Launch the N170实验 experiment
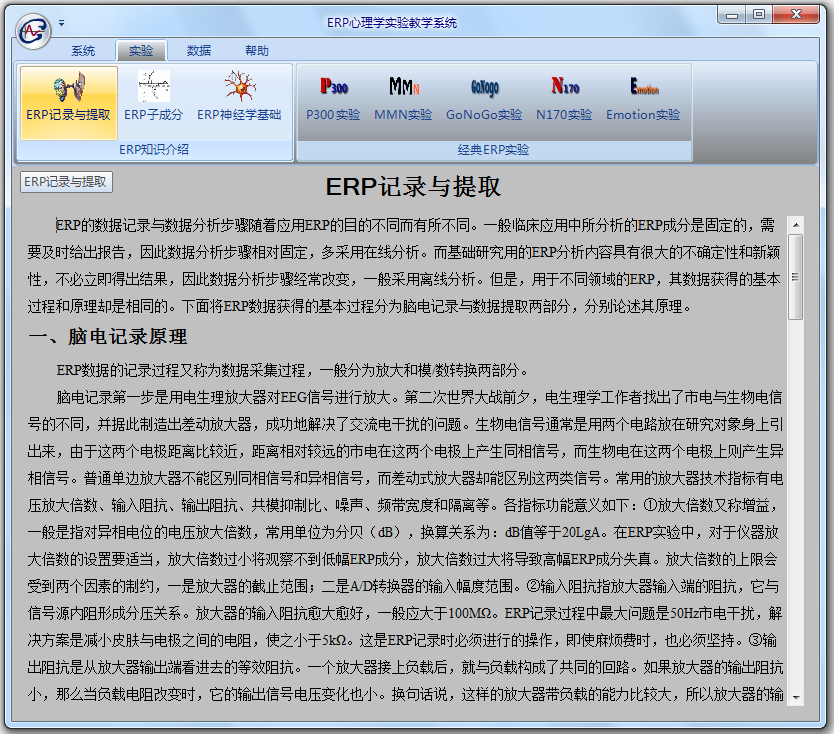Screen dimensions: 834x734 tap(564, 101)
